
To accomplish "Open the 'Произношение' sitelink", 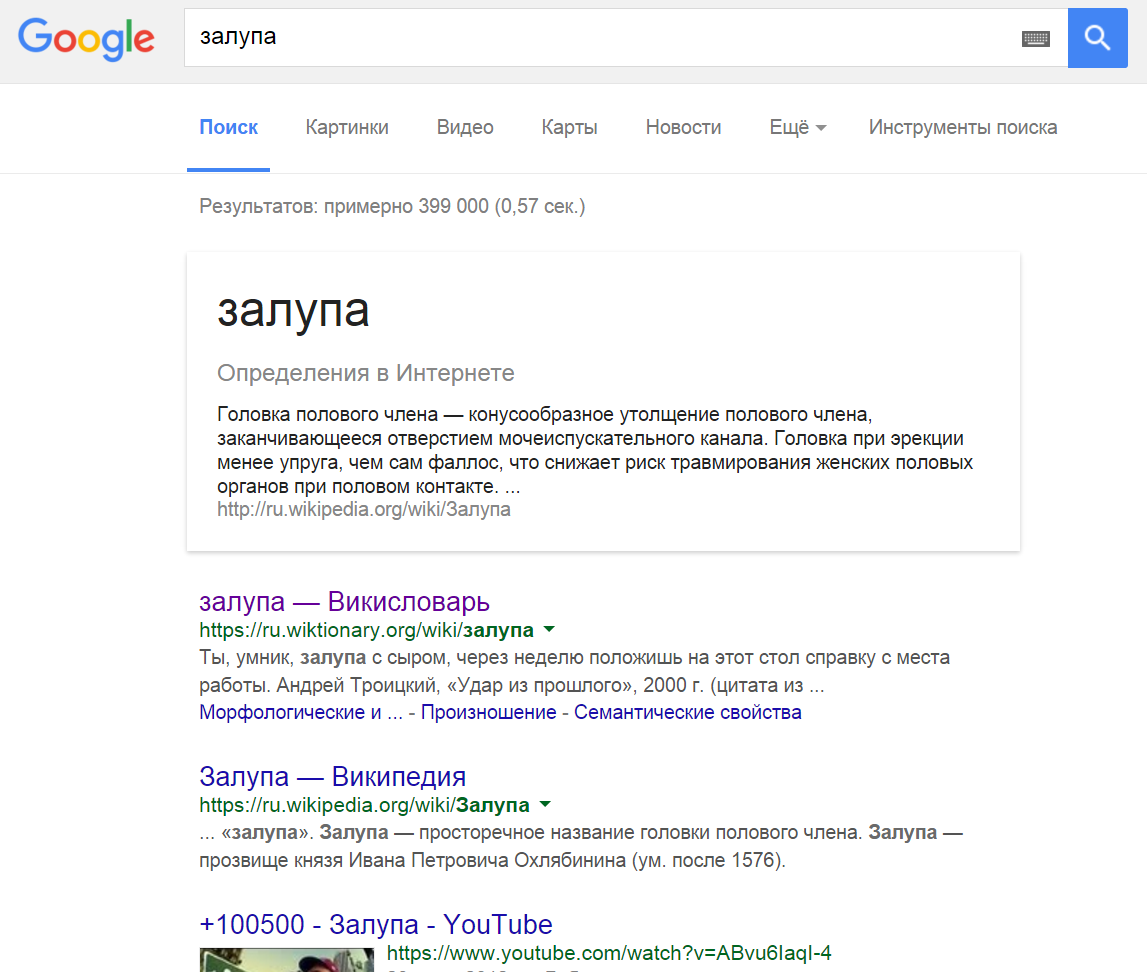I will [489, 712].
